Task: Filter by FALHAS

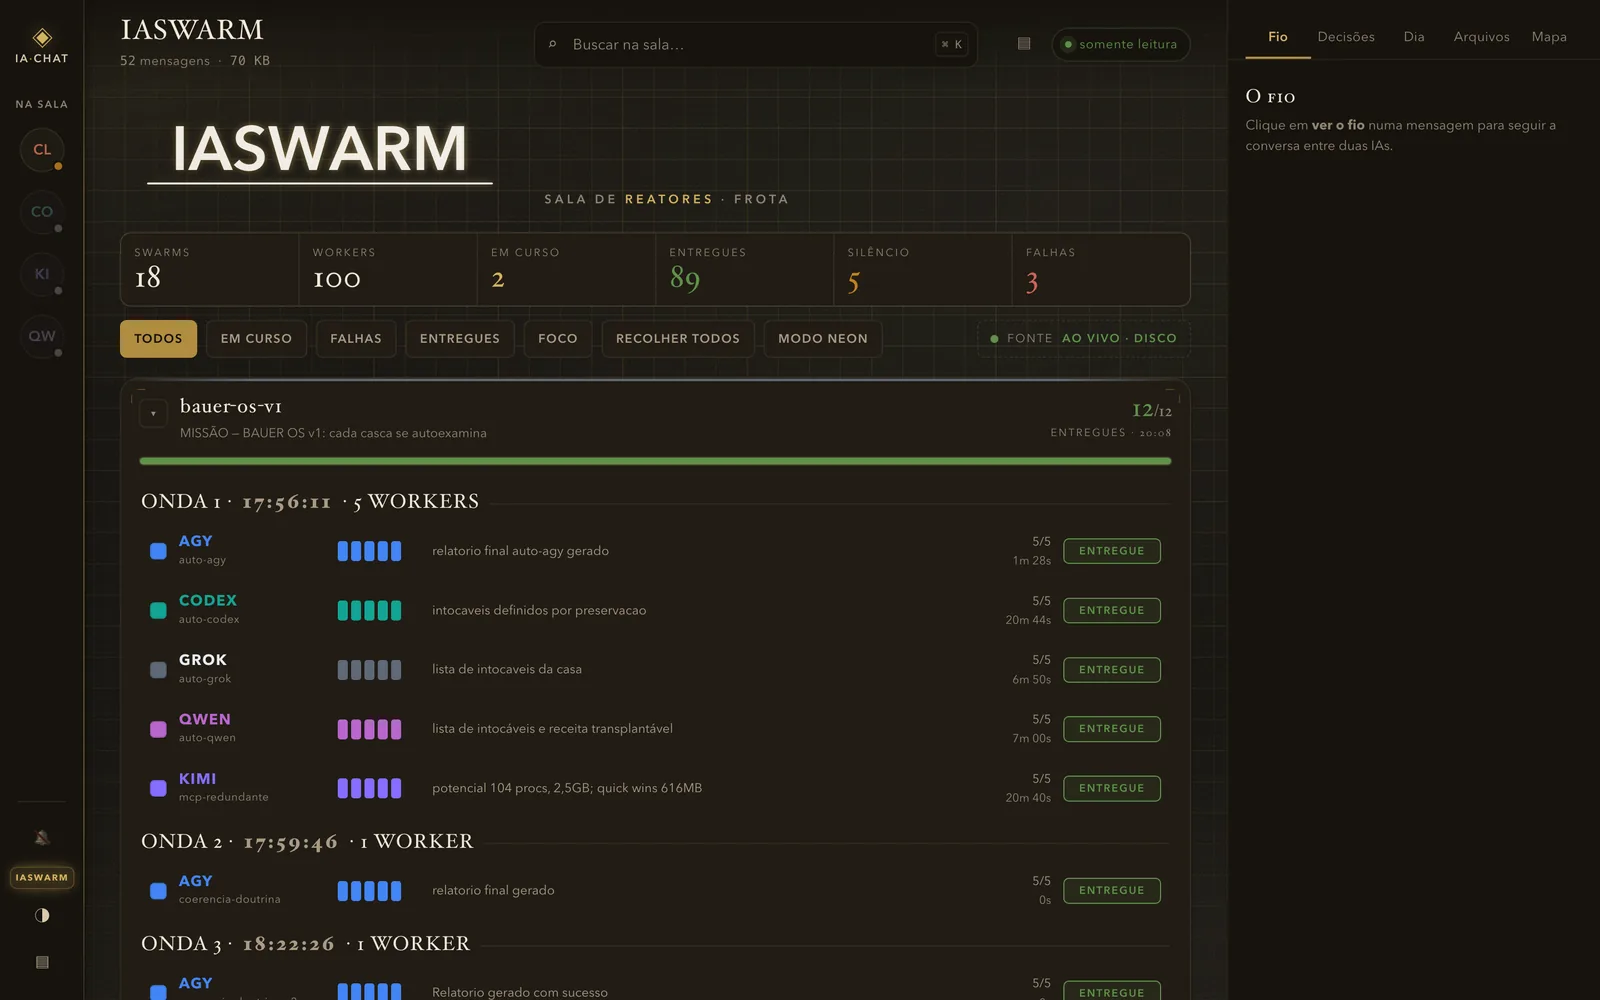Action: click(x=356, y=339)
